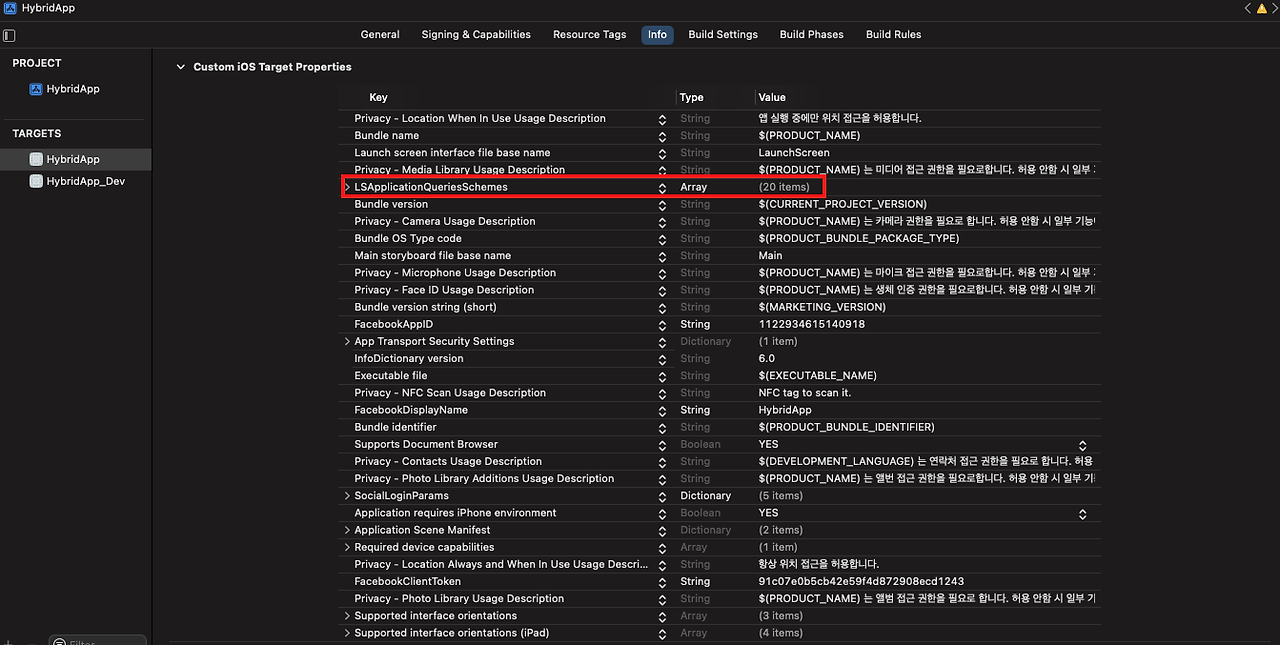The image size is (1280, 645).
Task: Expand LSApplicationQueriesSchemes array
Action: click(347, 187)
